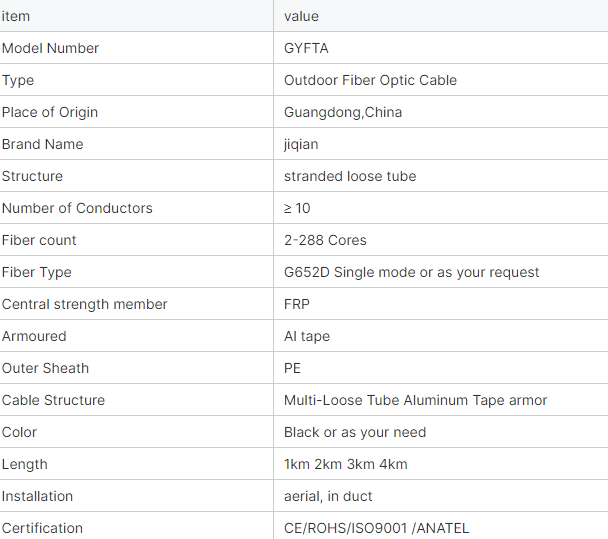
Task: Select the 'stranded loose tube' structure value
Action: (x=350, y=176)
